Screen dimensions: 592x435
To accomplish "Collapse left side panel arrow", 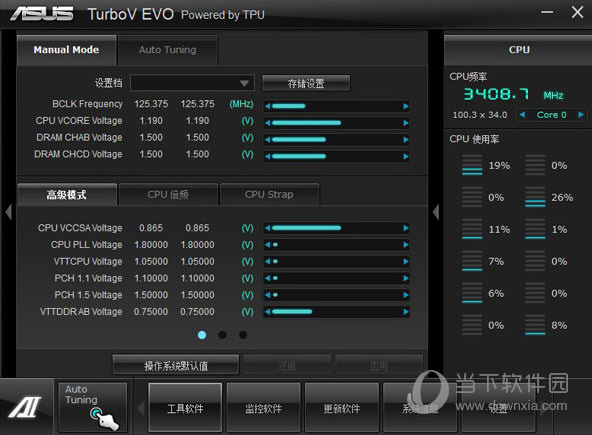I will point(9,212).
